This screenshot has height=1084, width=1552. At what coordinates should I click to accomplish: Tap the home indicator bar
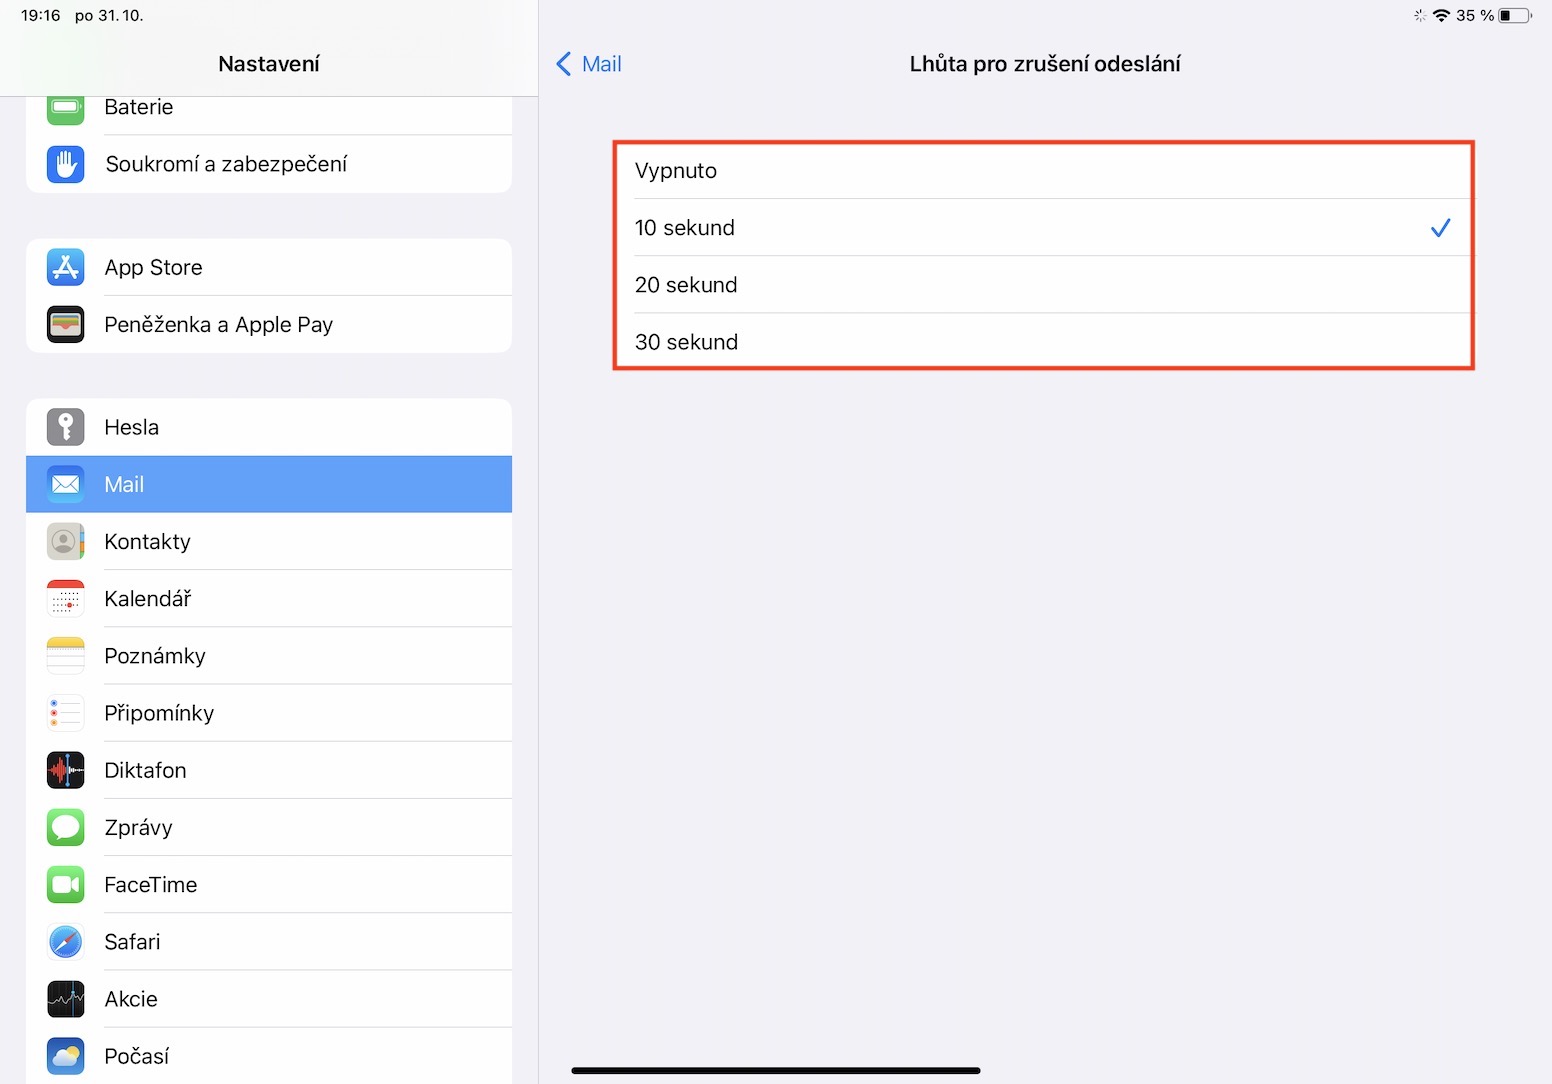775,1070
